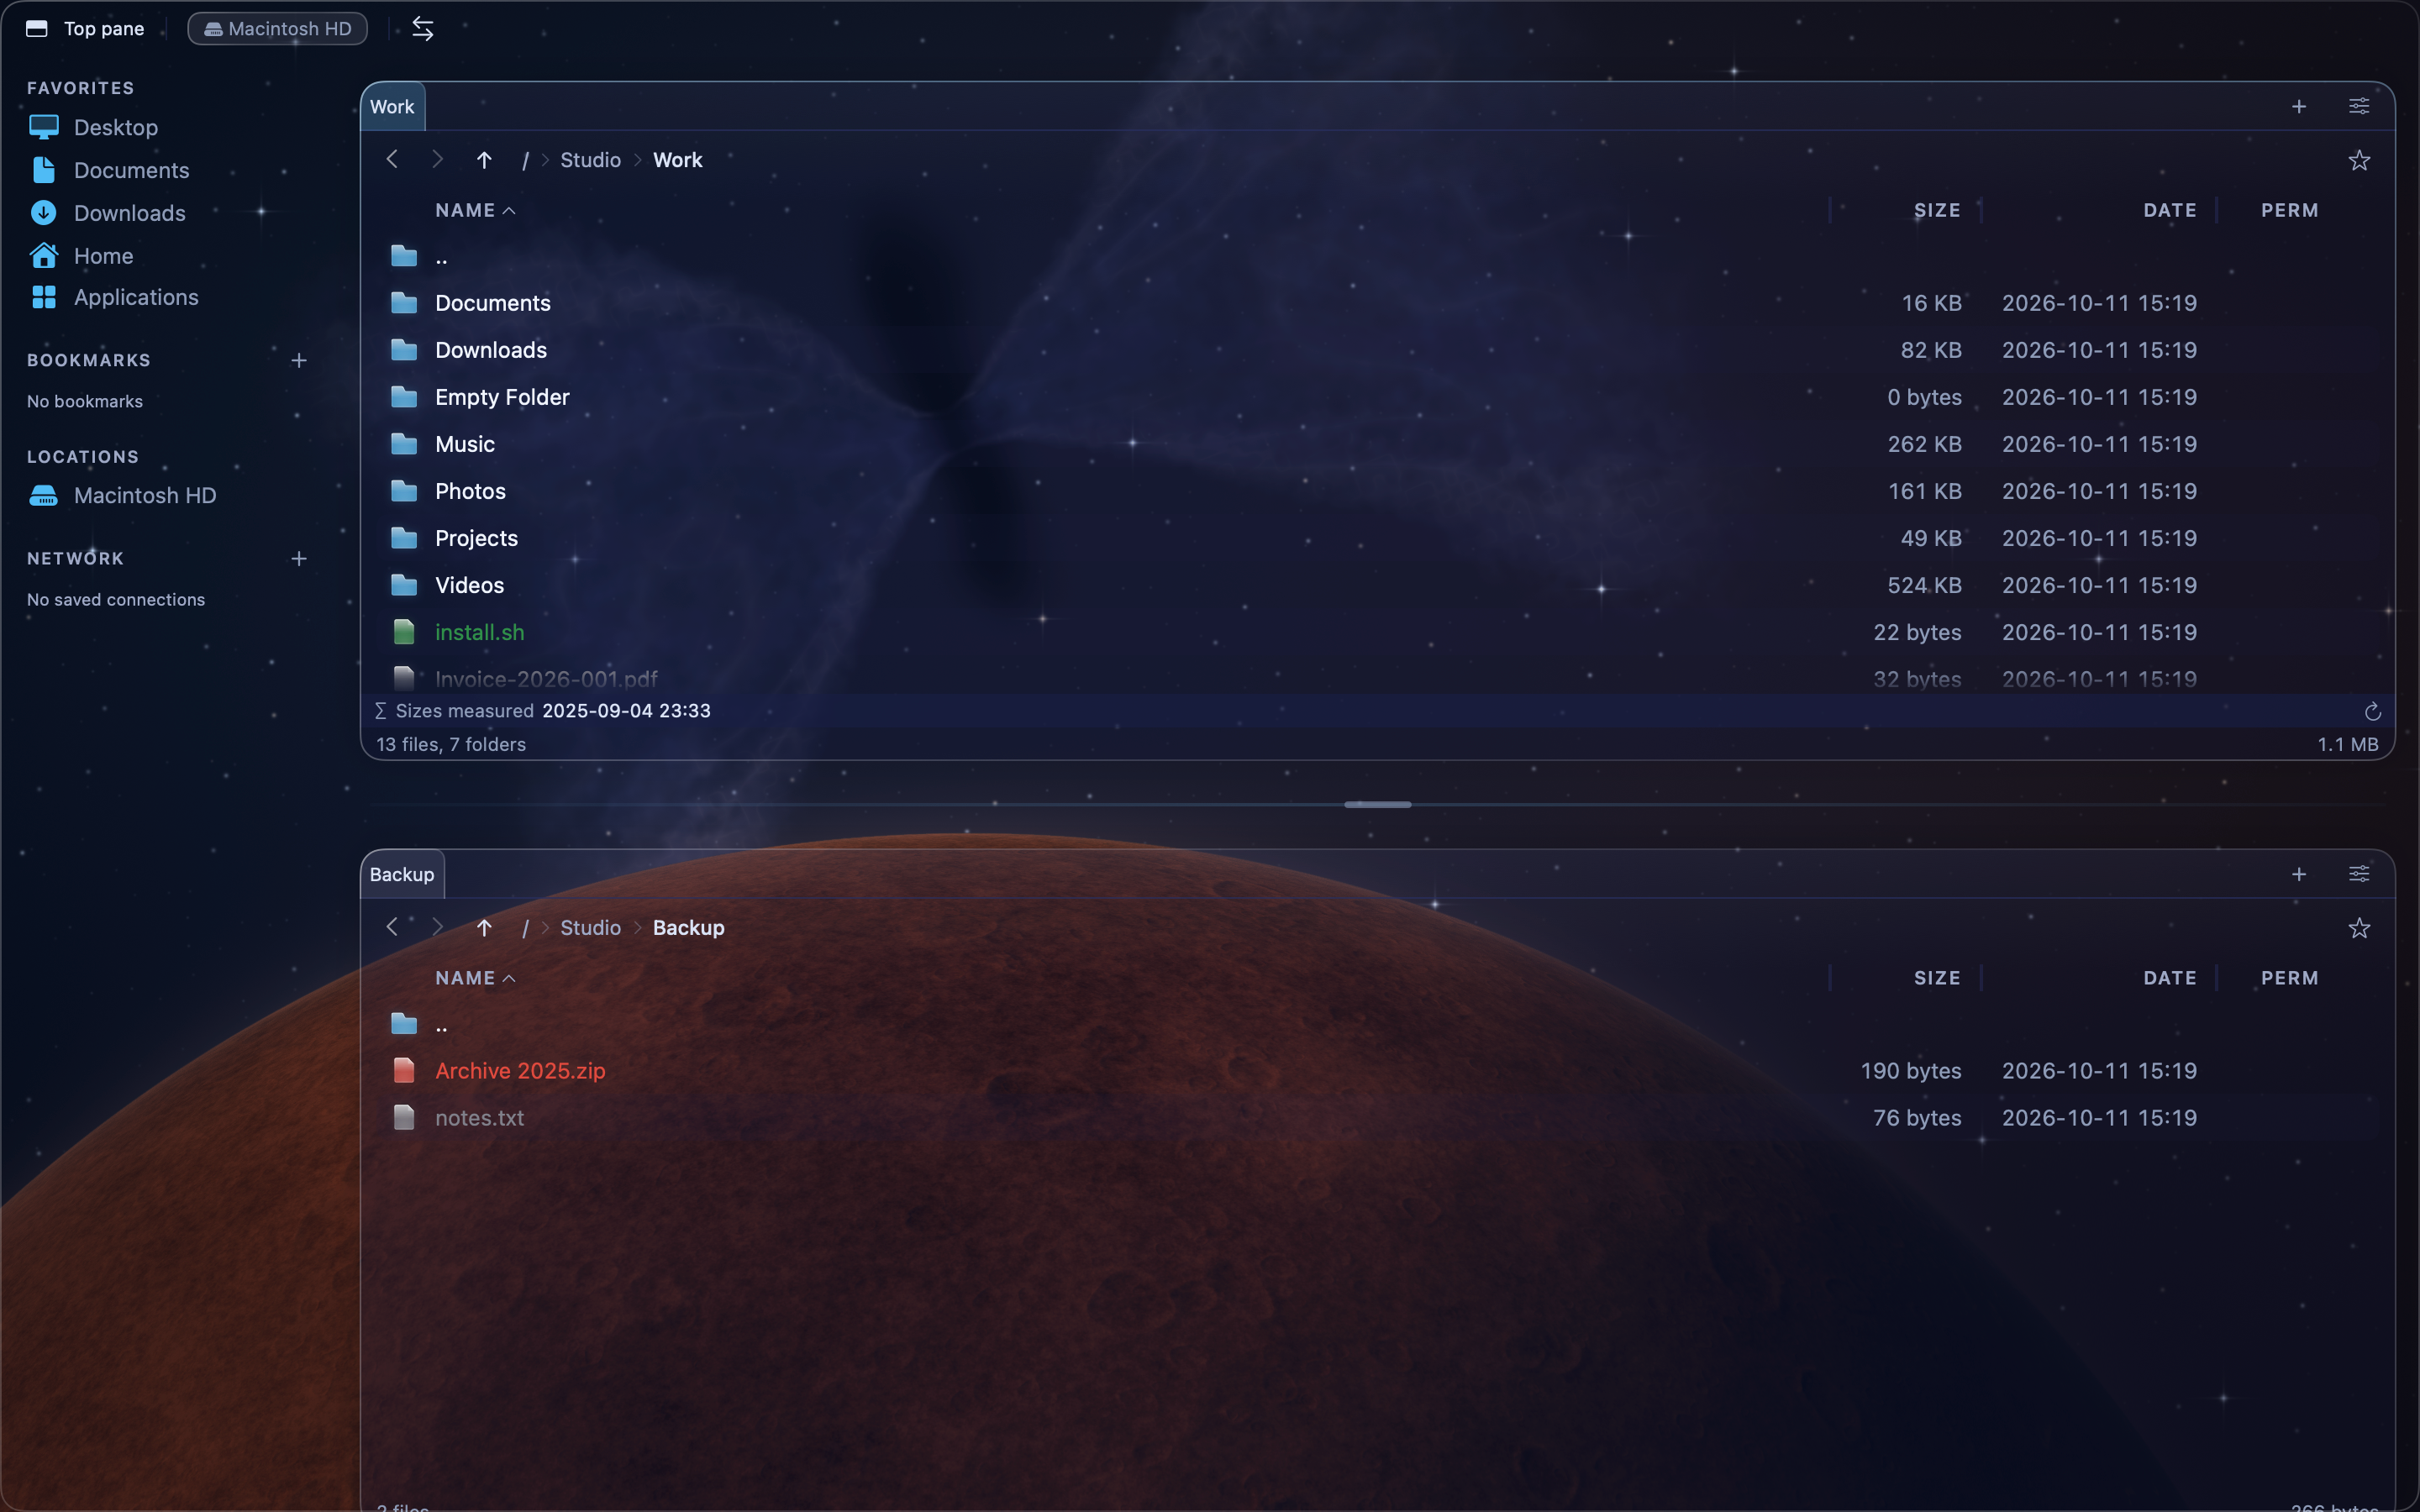The image size is (2420, 1512).
Task: Go up one folder in the Work pane
Action: coord(484,160)
